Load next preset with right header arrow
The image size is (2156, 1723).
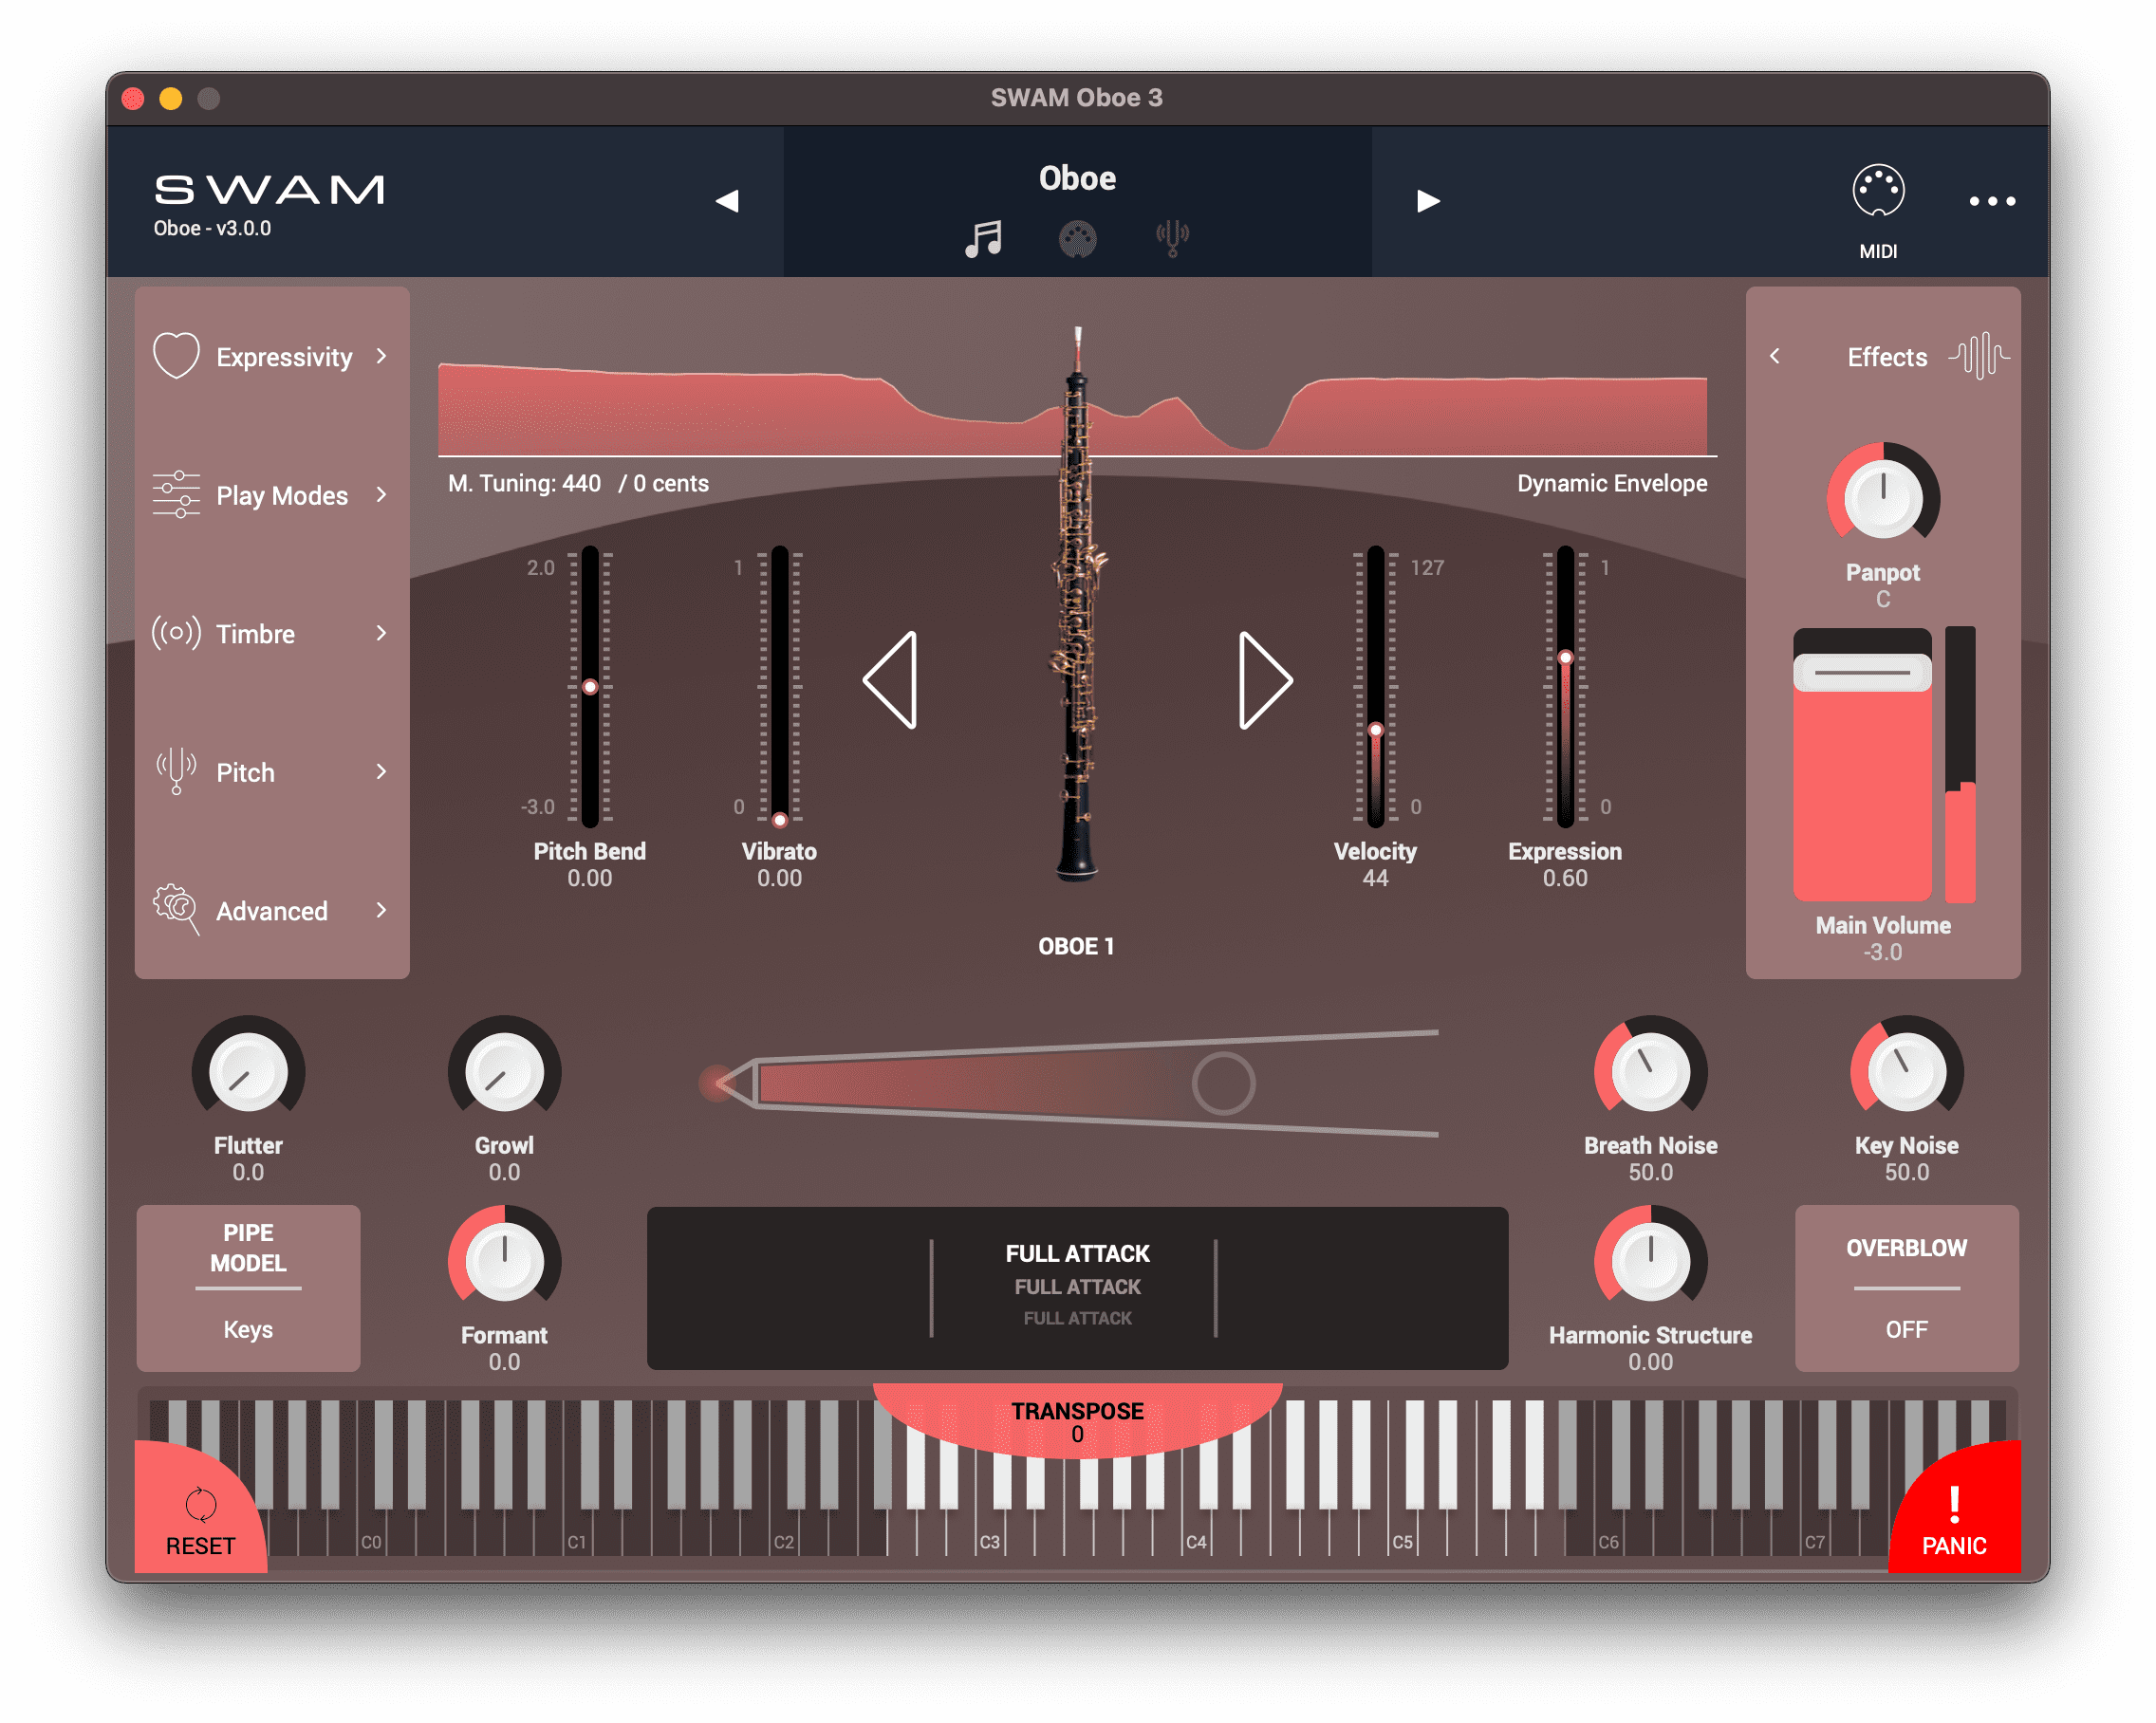1428,201
